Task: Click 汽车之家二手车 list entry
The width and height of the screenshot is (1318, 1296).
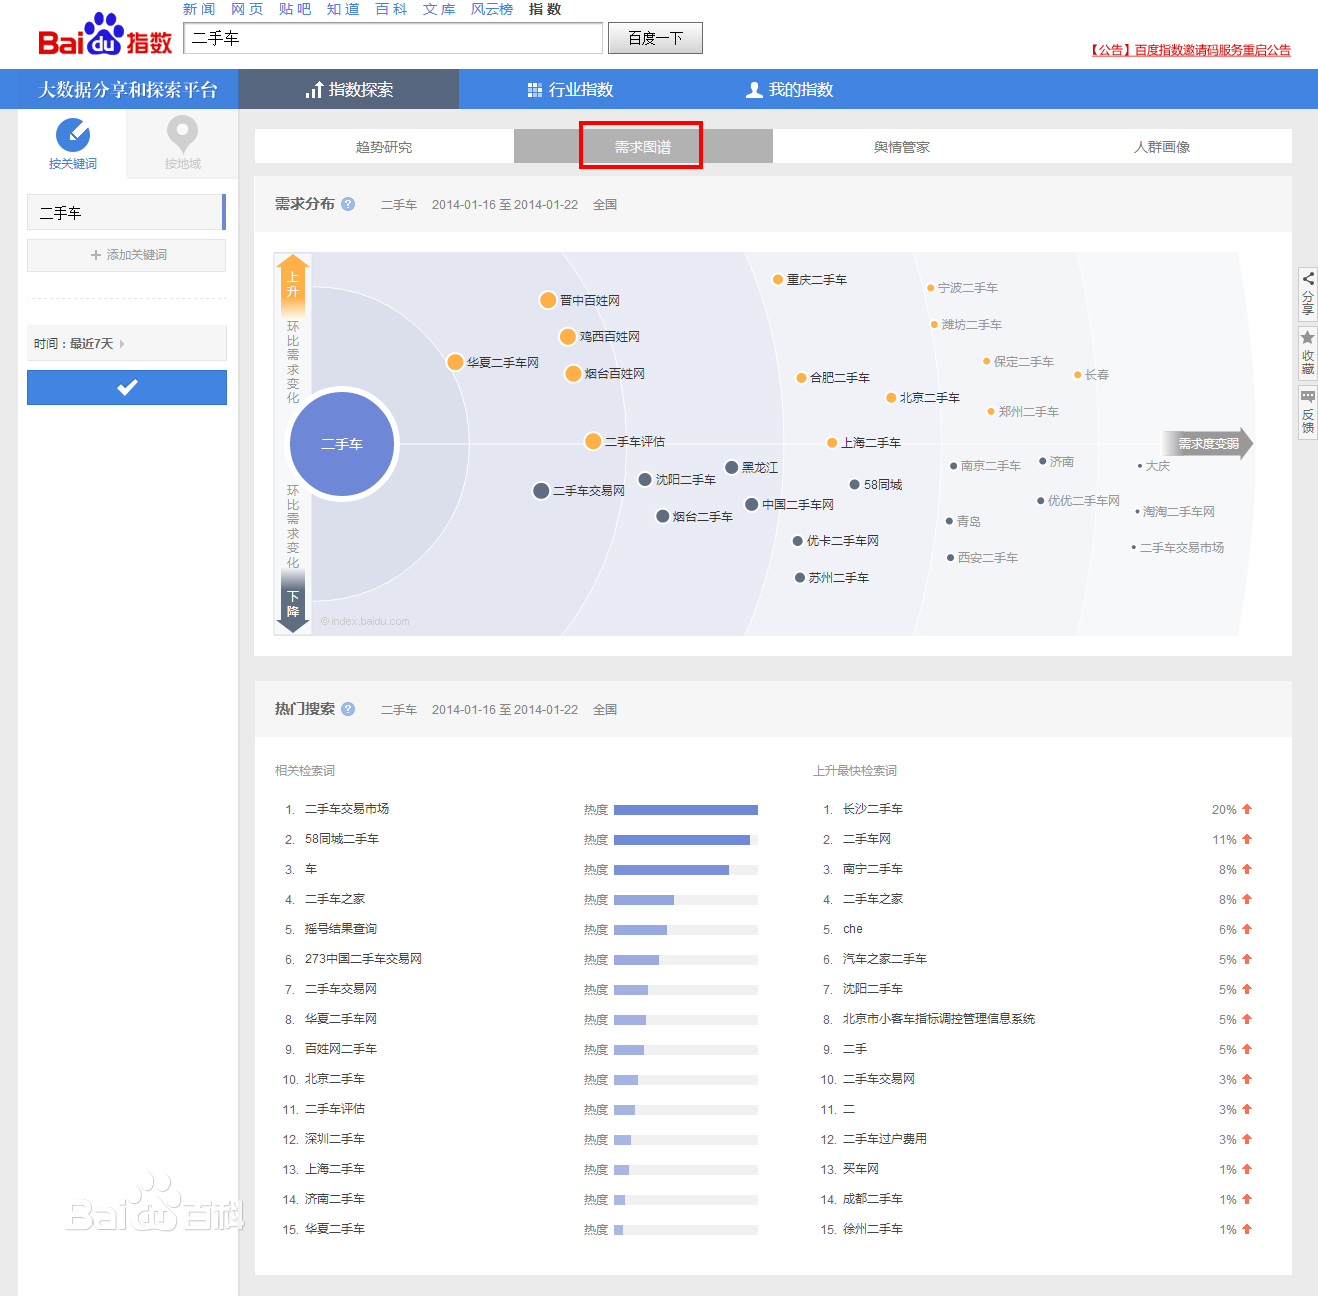Action: point(885,959)
